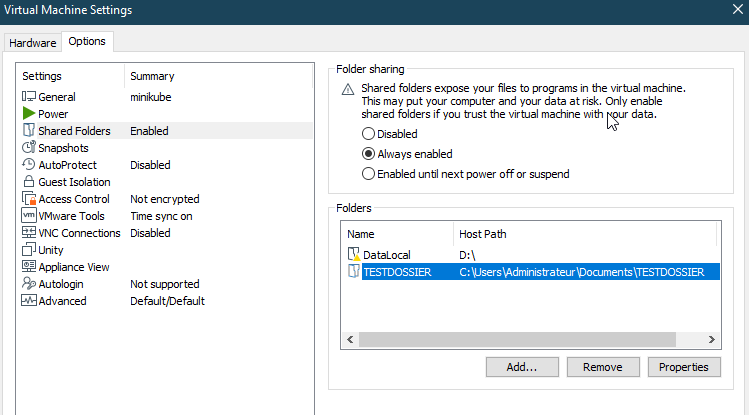Select the Access Control settings row
749x415 pixels.
click(x=165, y=199)
